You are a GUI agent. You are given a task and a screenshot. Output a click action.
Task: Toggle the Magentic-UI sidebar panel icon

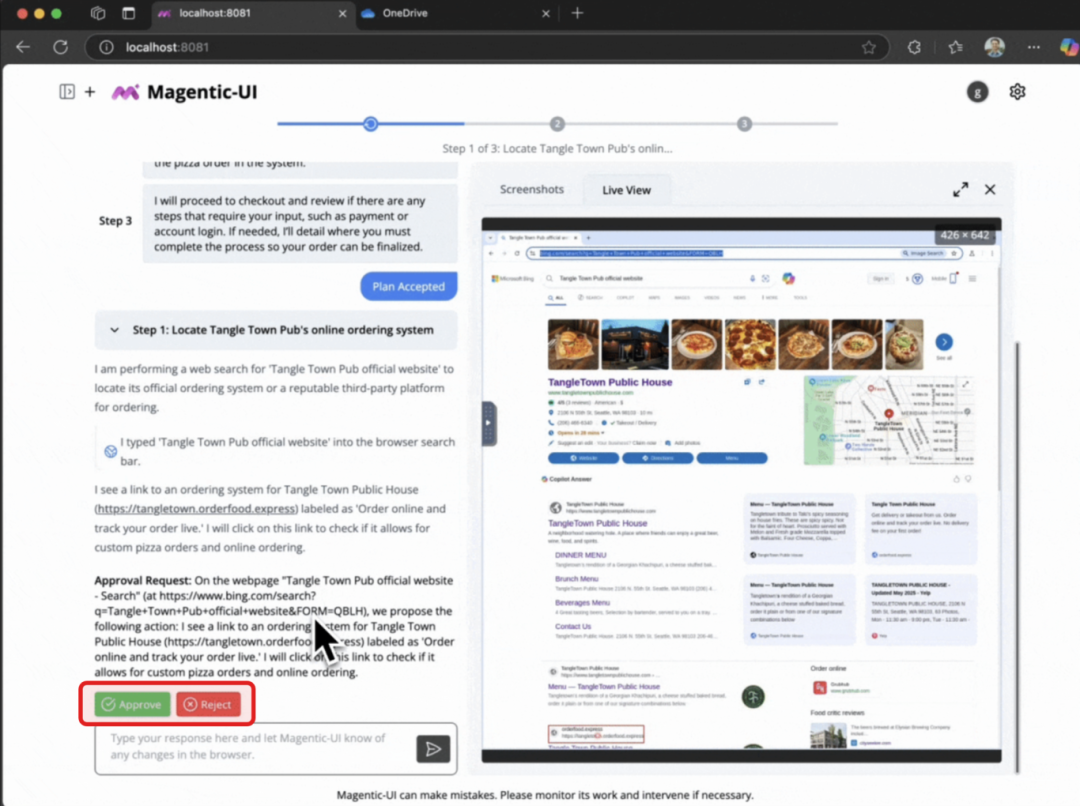coord(67,92)
